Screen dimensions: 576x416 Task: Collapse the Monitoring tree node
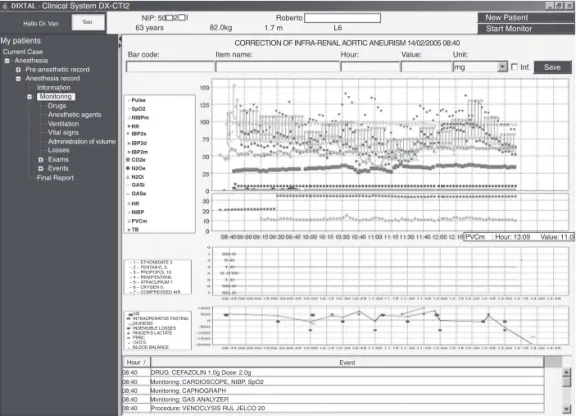29,97
